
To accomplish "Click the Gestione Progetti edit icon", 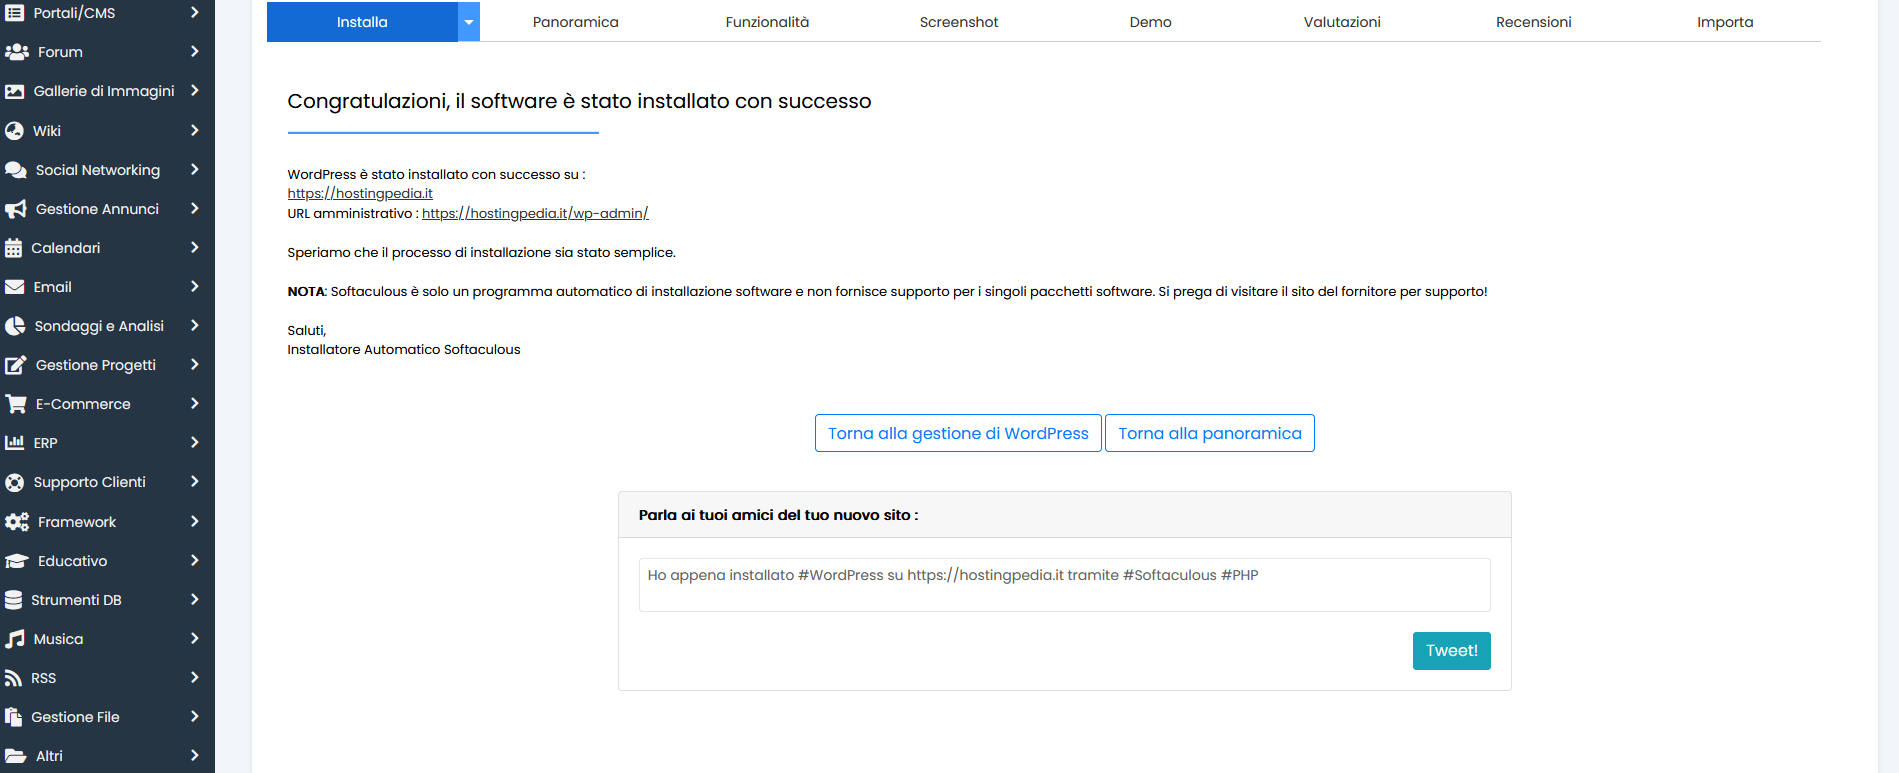I will tap(15, 365).
